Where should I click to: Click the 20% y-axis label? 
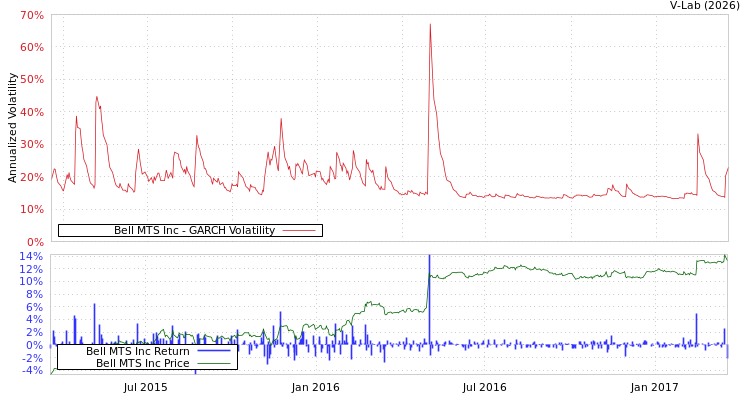31,177
